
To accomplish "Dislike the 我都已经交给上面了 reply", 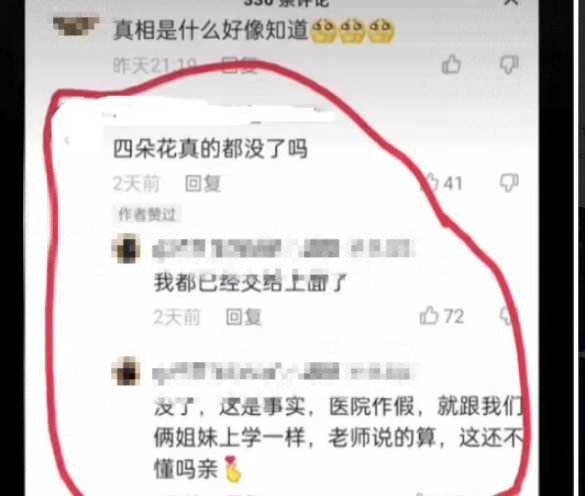I will tap(508, 316).
